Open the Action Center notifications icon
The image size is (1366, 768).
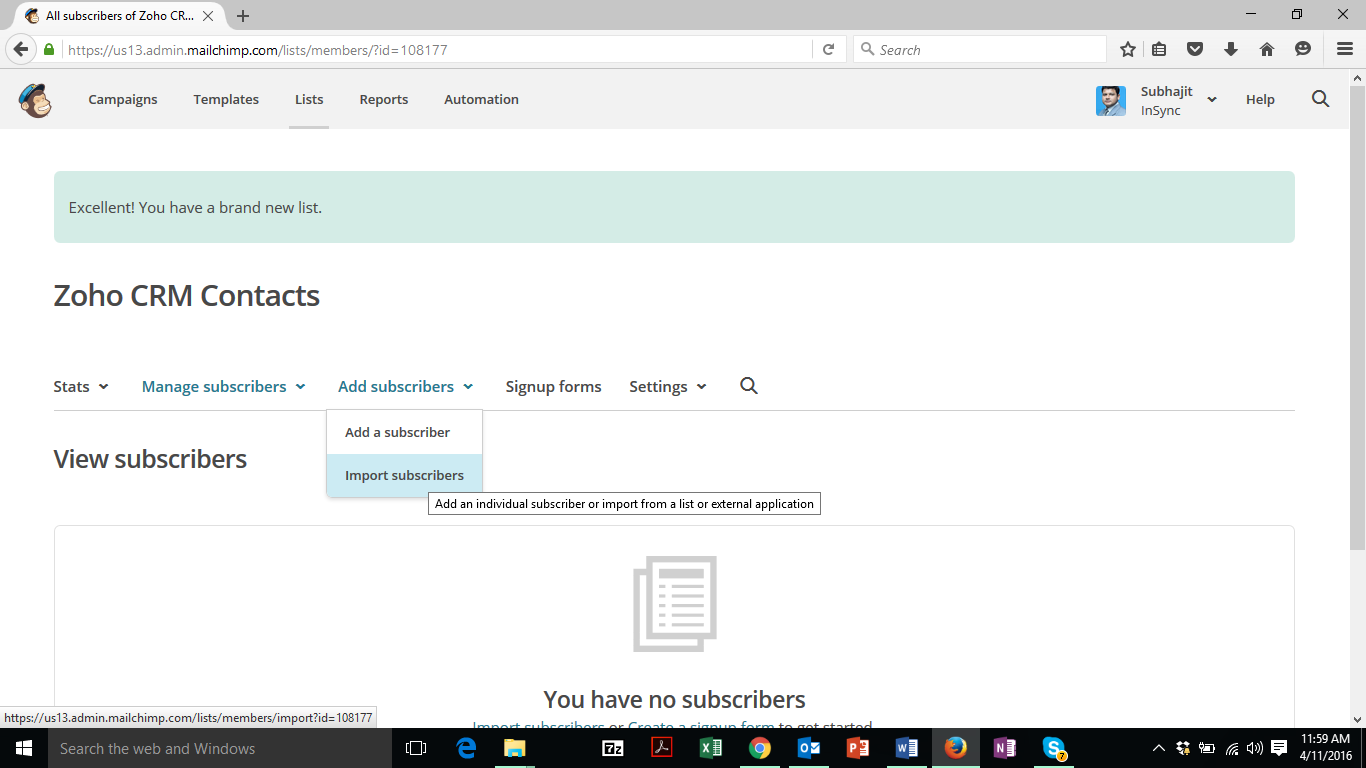click(x=1279, y=748)
